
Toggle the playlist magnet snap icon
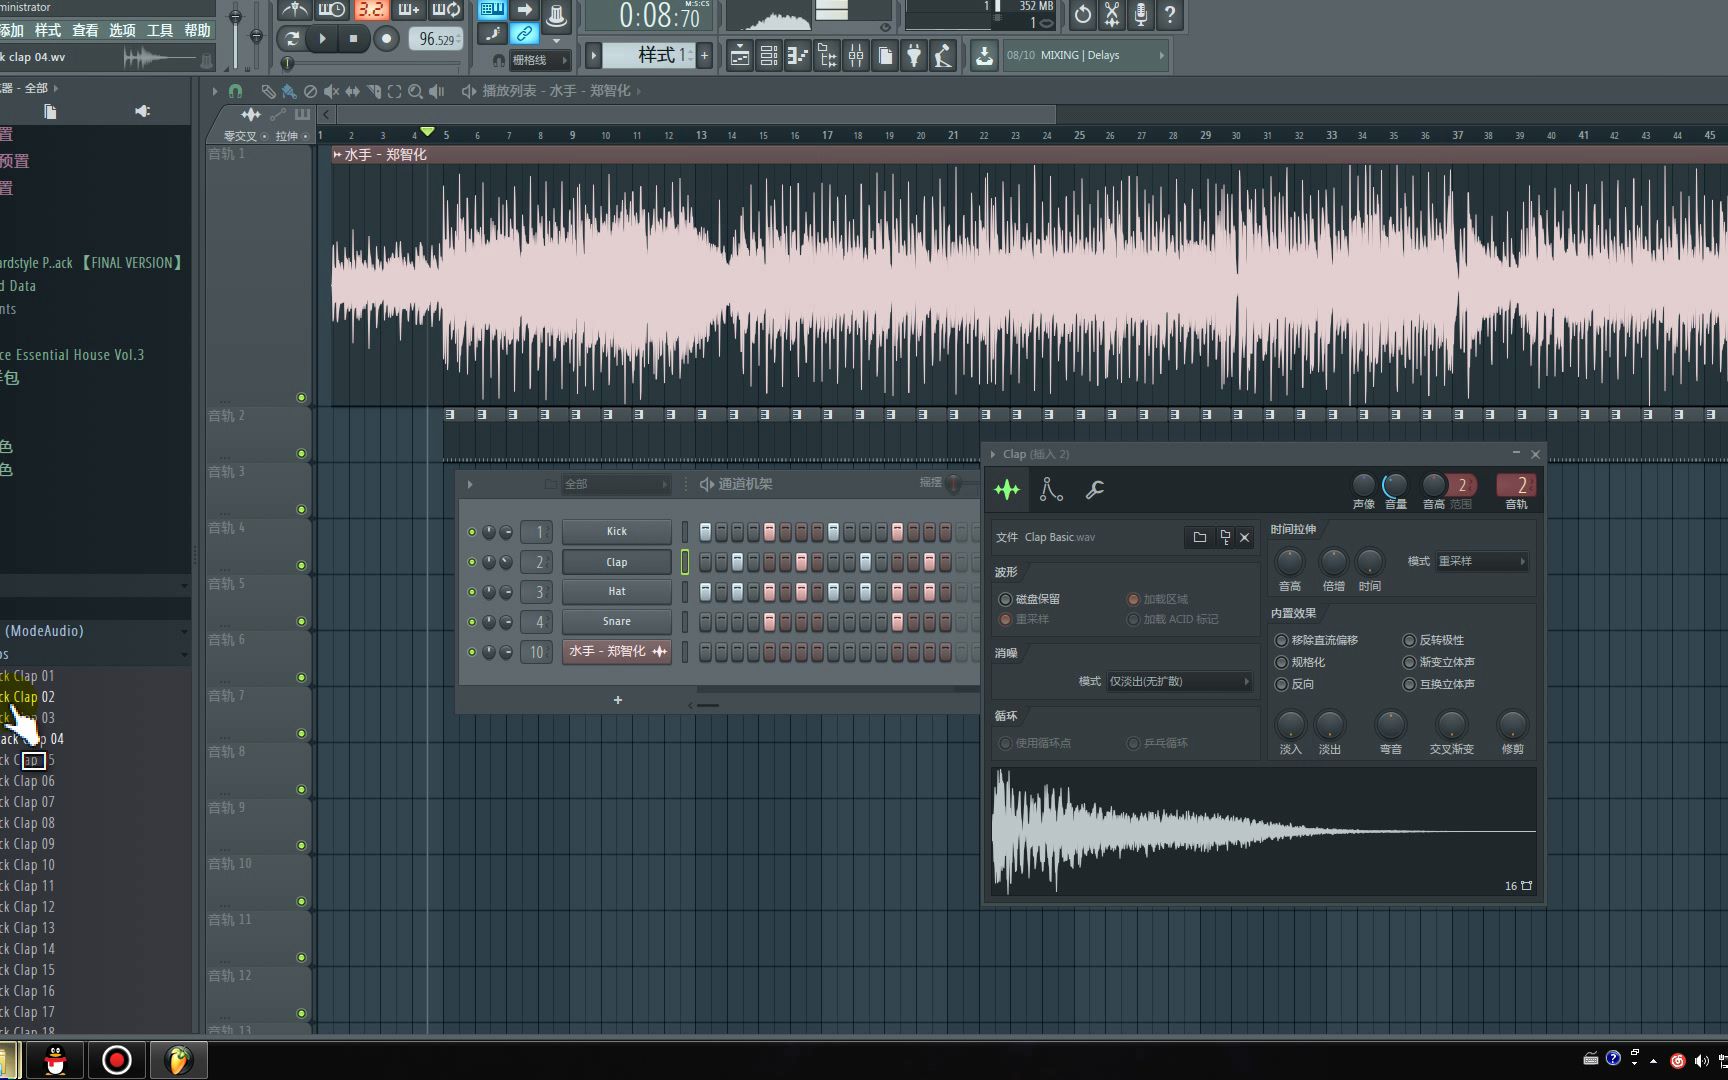235,91
